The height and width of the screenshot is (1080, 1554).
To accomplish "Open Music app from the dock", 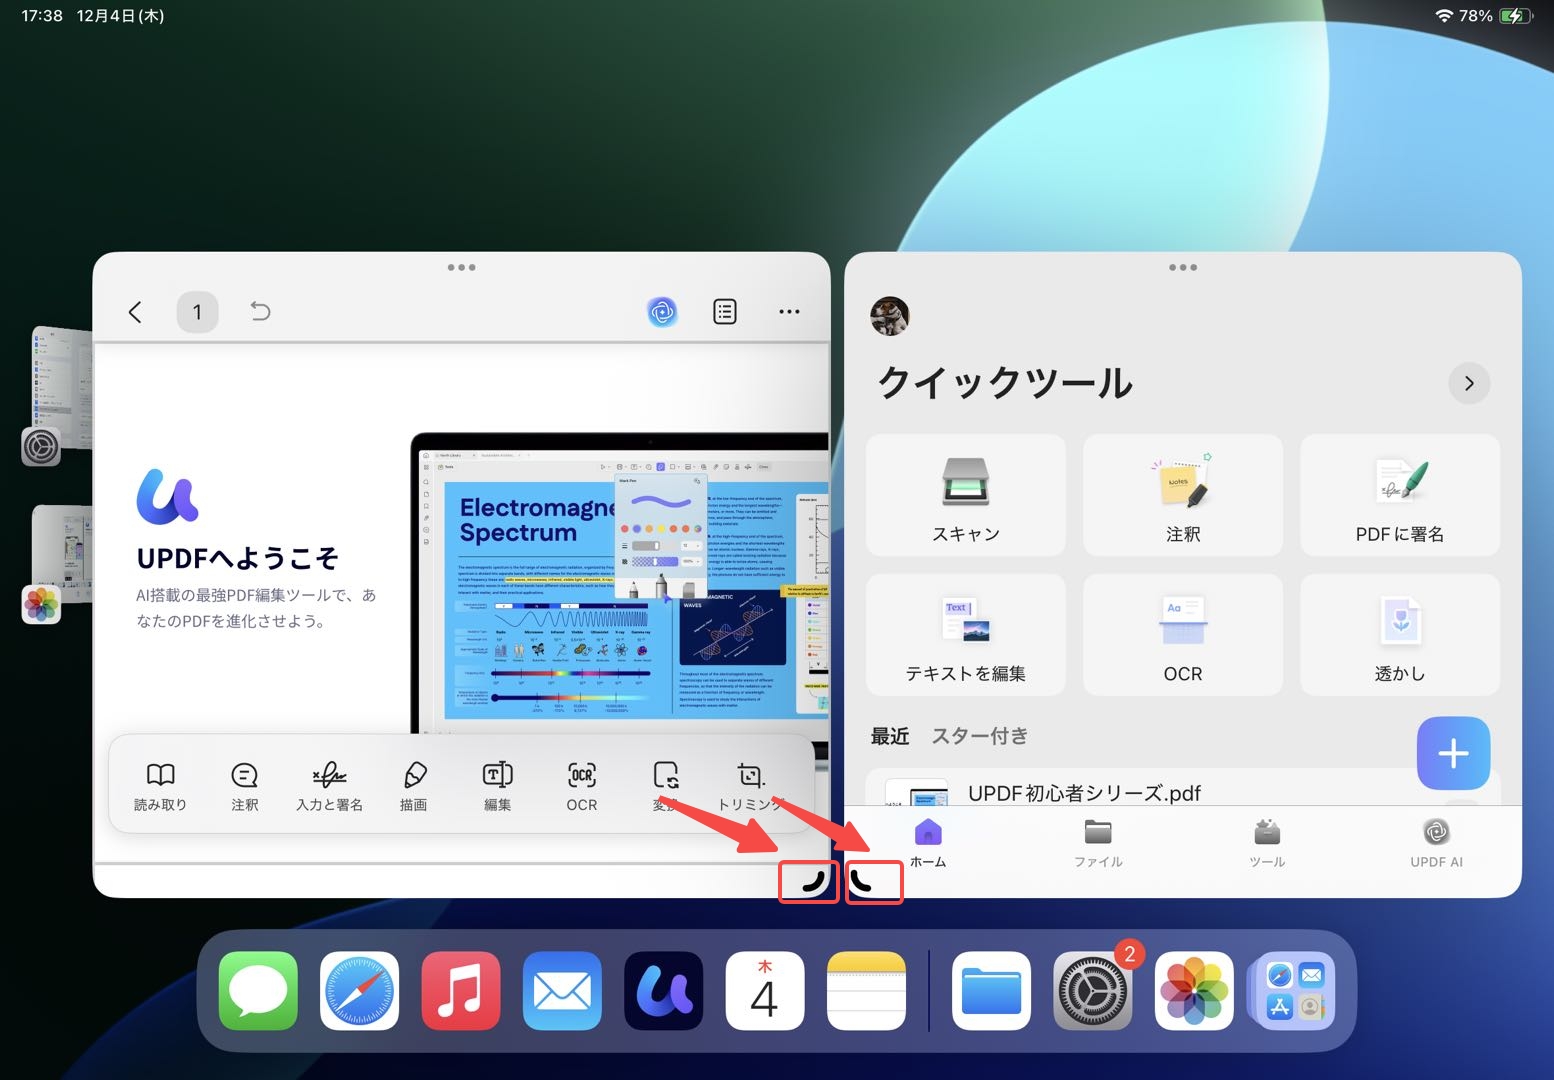I will click(461, 991).
